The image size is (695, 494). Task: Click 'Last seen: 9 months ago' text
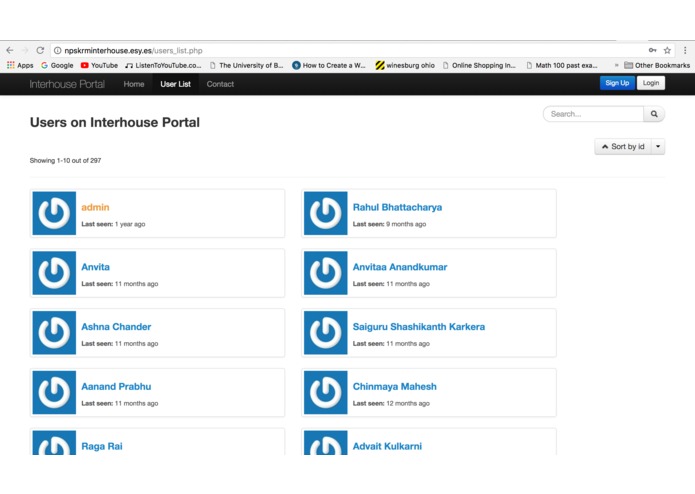coord(389,224)
